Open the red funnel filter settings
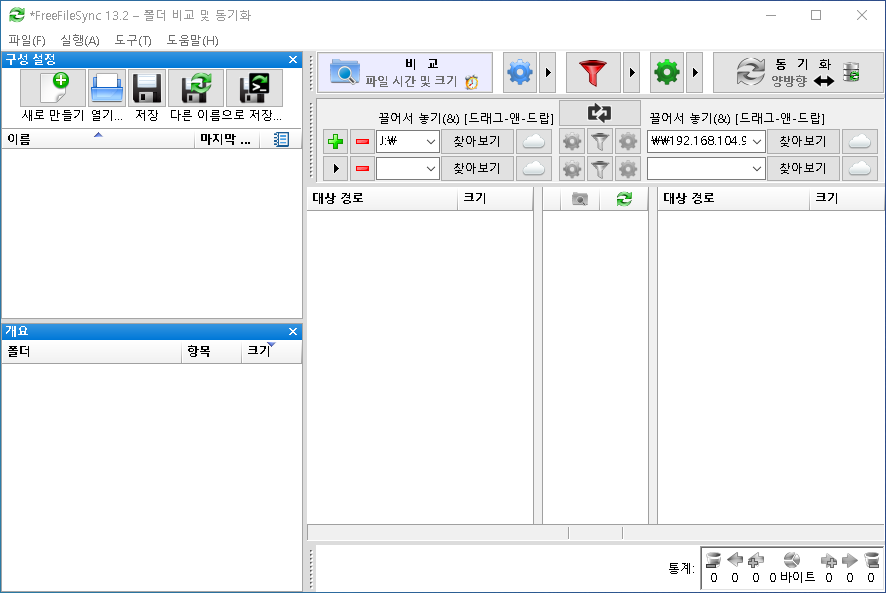This screenshot has width=886, height=593. (x=593, y=72)
